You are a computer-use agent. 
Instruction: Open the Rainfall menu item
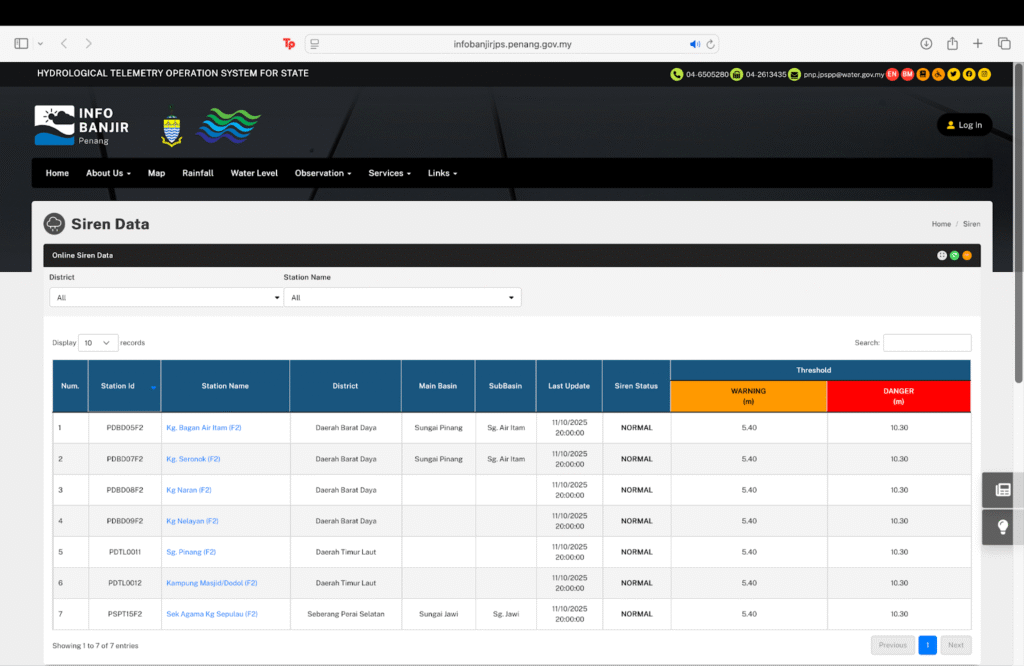click(x=197, y=173)
